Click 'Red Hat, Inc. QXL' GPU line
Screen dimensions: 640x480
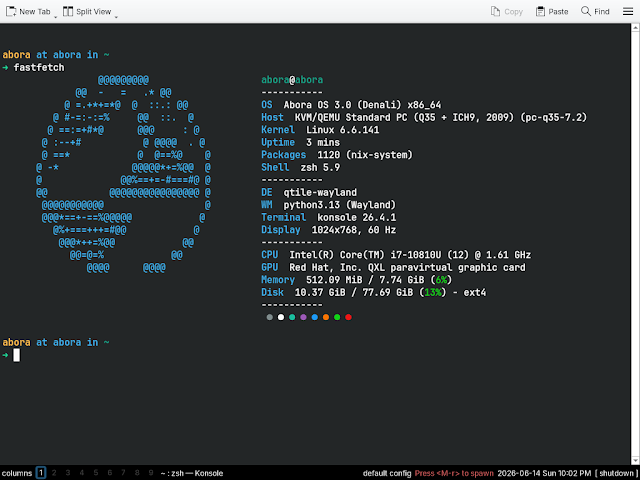click(x=407, y=267)
